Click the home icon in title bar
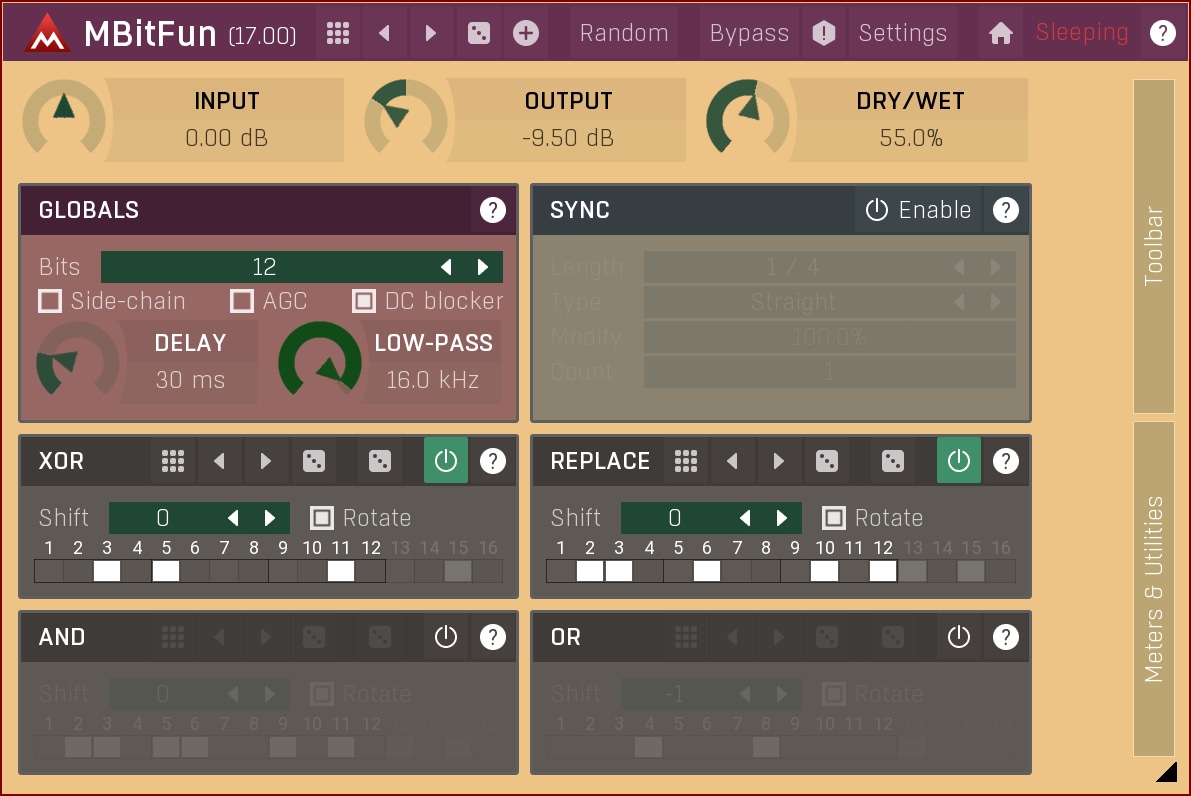Viewport: 1191px width, 796px height. (x=1000, y=33)
